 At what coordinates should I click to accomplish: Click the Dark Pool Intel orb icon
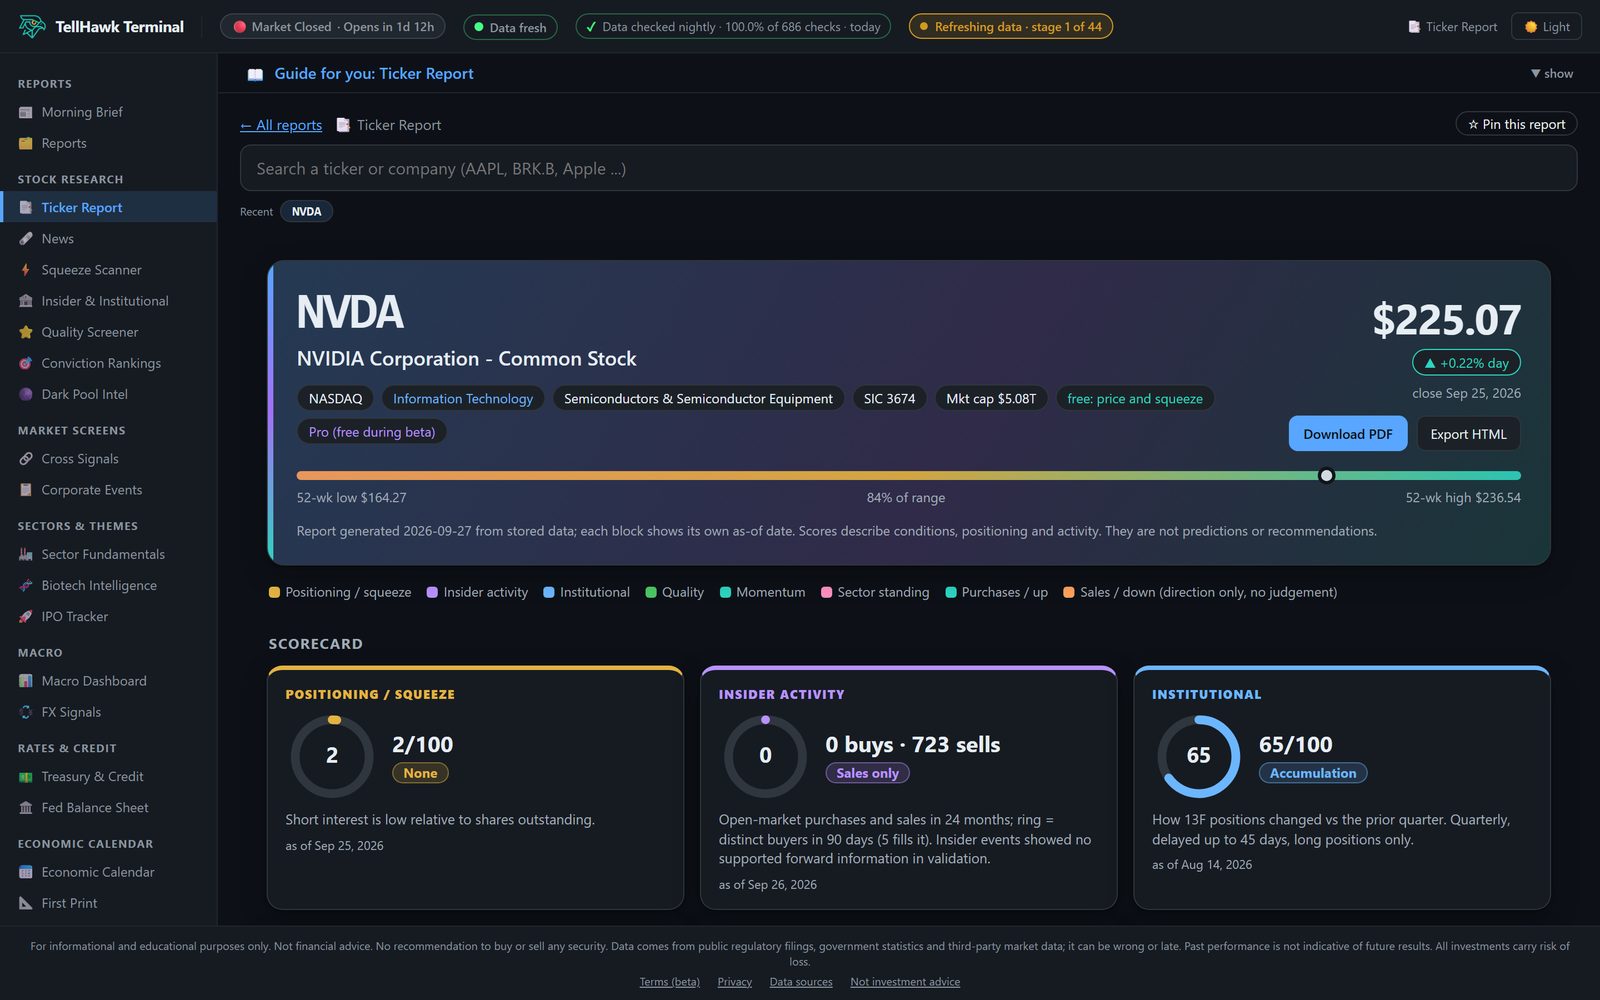click(x=26, y=393)
